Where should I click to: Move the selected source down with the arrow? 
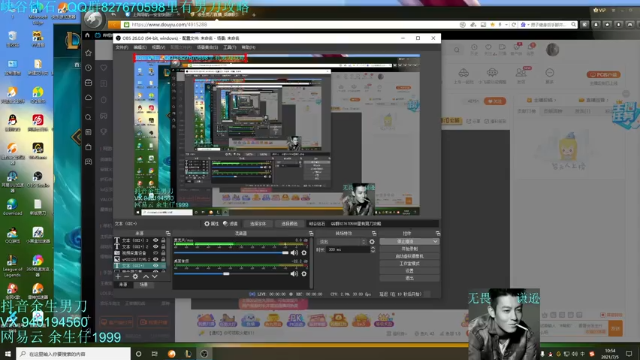click(x=154, y=276)
